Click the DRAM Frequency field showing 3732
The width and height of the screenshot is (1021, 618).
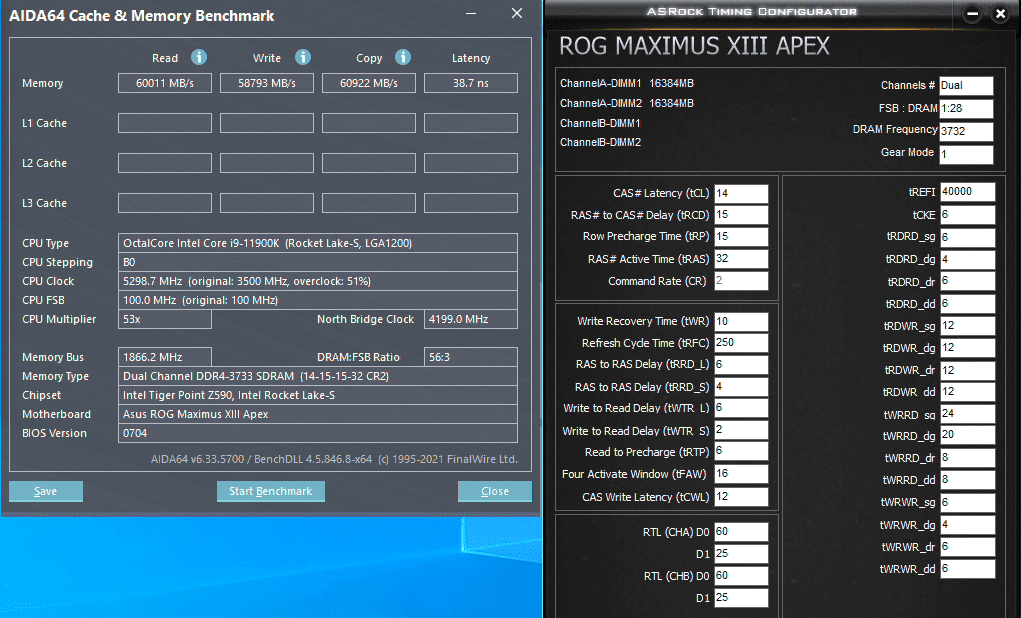(x=966, y=131)
